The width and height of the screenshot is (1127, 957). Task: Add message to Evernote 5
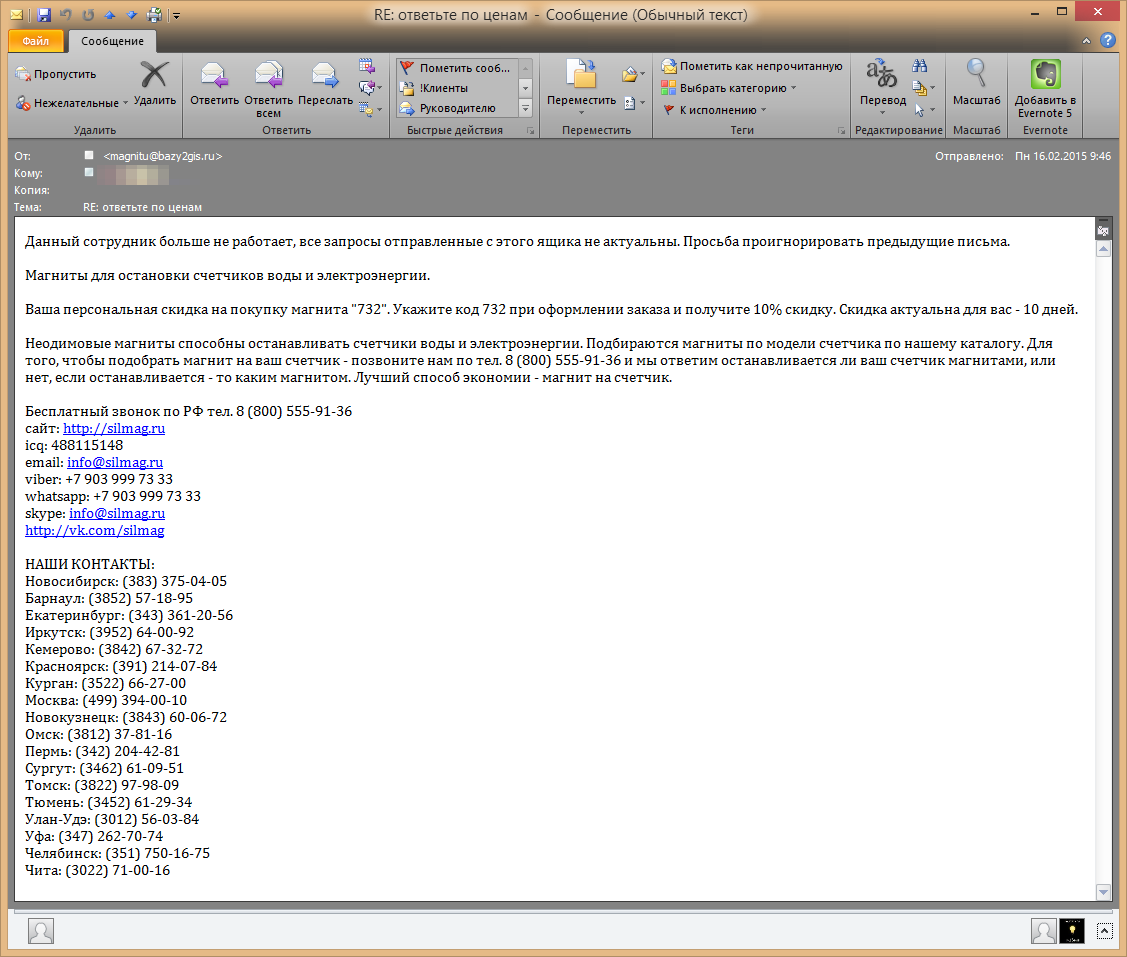[1045, 88]
